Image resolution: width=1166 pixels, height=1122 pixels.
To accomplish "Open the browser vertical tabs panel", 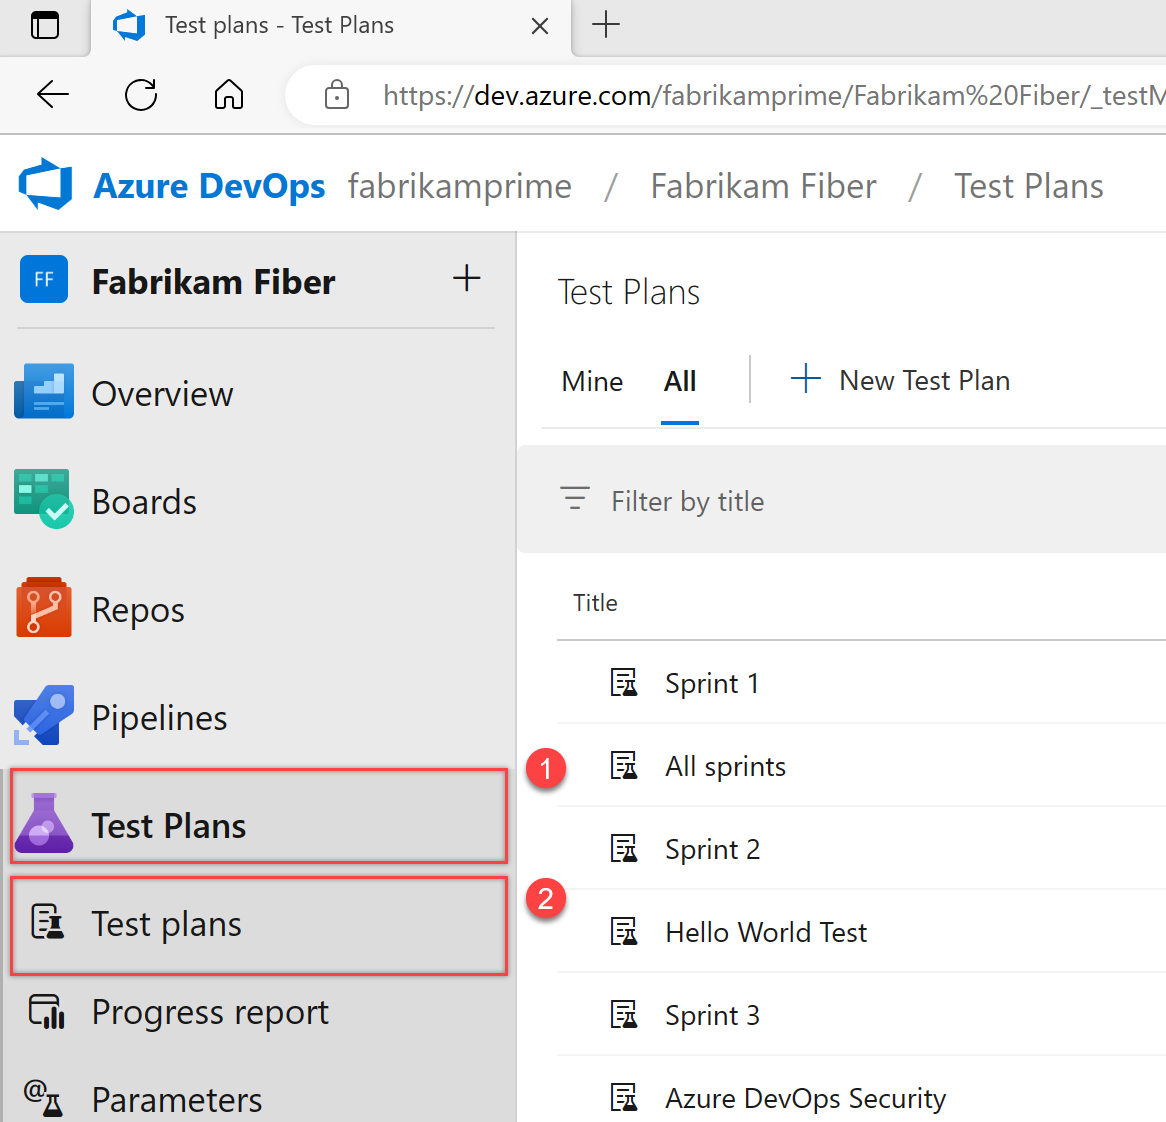I will pyautogui.click(x=44, y=27).
